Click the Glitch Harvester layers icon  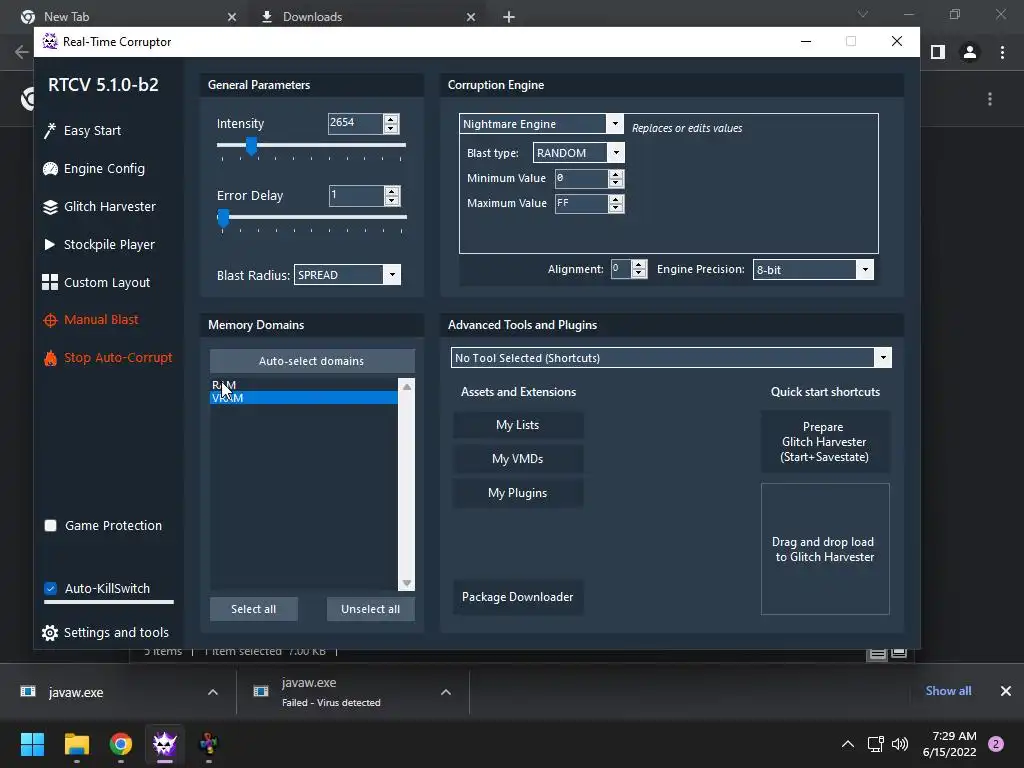pos(50,207)
